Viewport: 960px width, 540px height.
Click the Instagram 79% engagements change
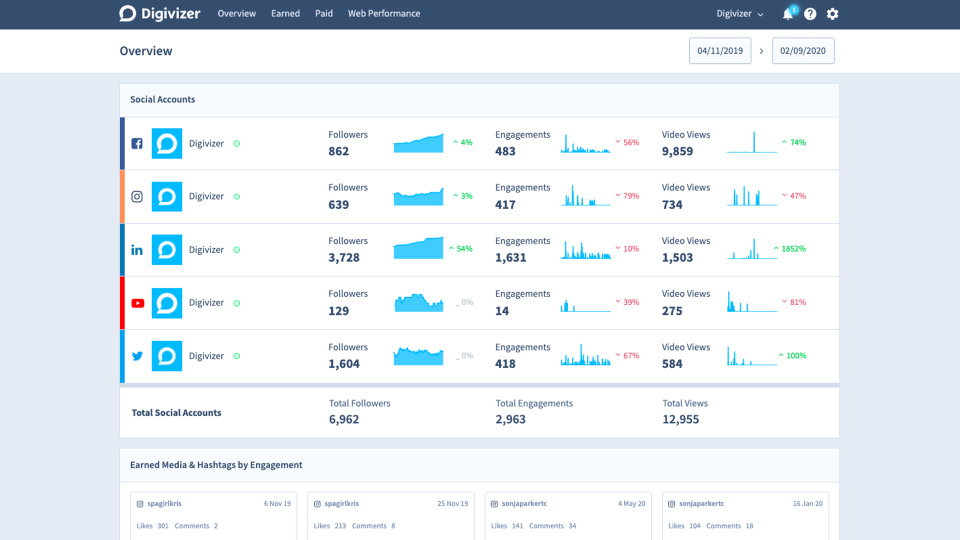tap(627, 196)
